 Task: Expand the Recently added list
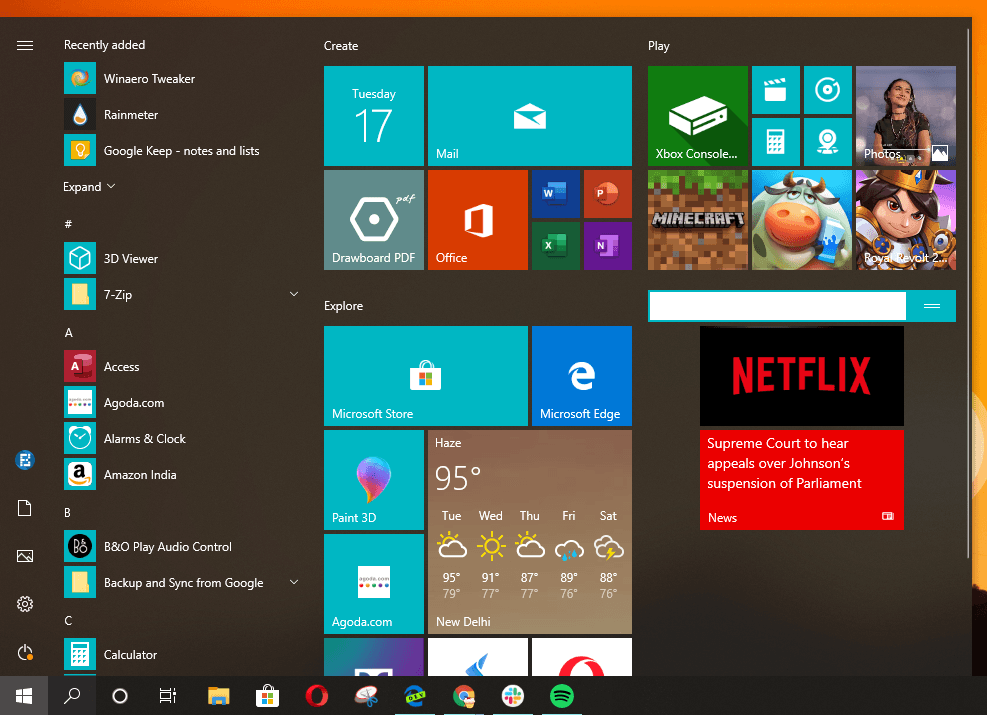click(x=89, y=187)
